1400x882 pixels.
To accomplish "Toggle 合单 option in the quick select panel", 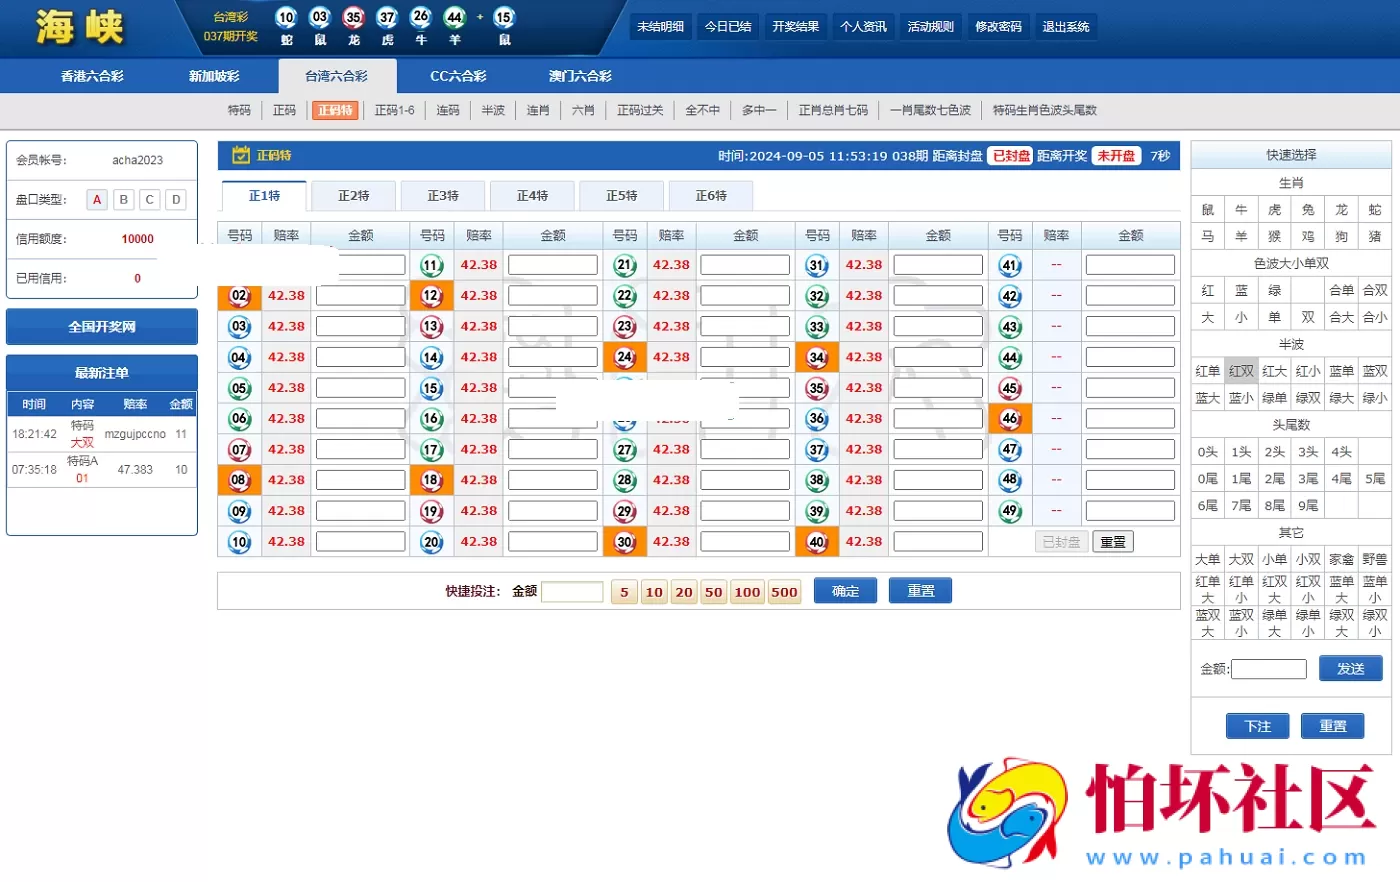I will click(x=1341, y=289).
